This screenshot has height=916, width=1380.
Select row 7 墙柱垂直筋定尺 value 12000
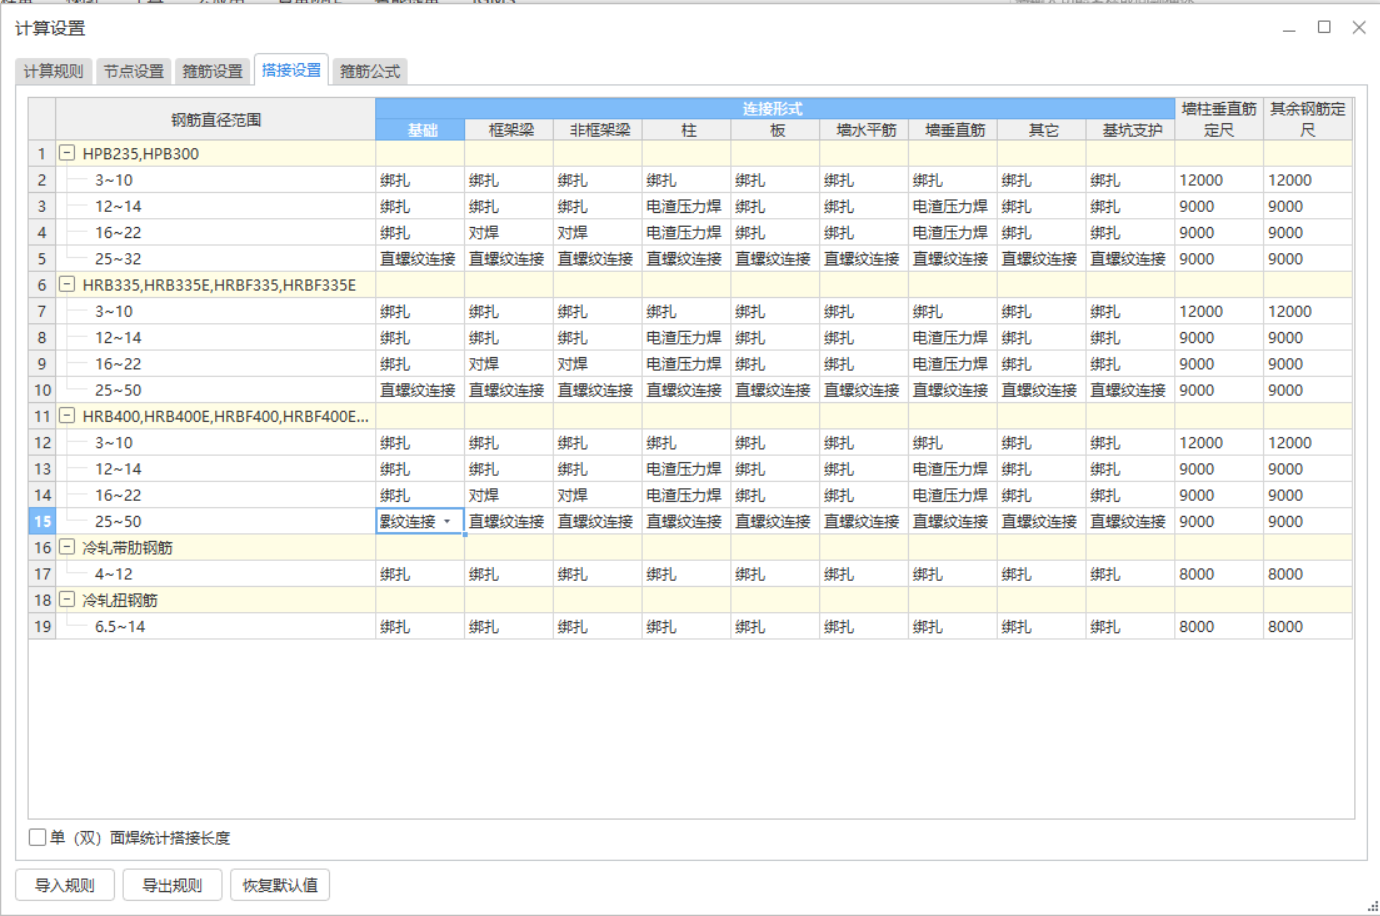[1219, 311]
